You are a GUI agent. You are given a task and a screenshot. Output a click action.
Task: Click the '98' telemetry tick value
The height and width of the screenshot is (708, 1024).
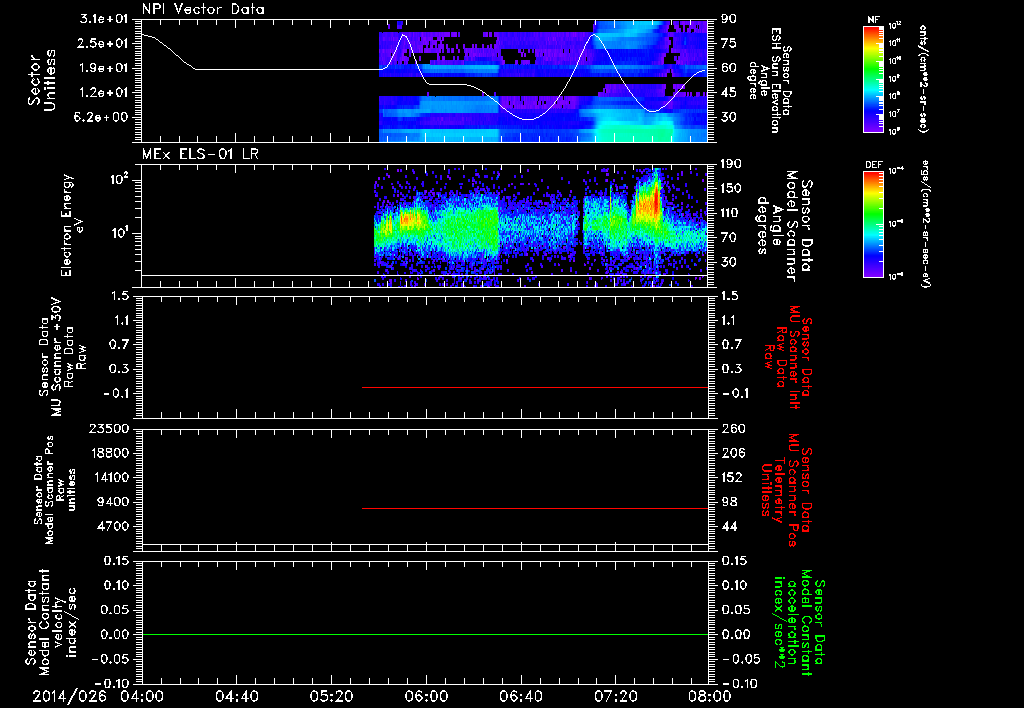click(728, 502)
